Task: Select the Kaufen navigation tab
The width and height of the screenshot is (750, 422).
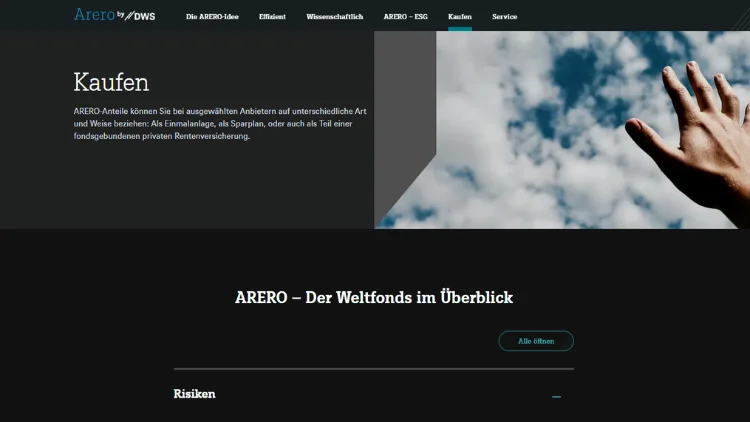Action: pos(460,17)
